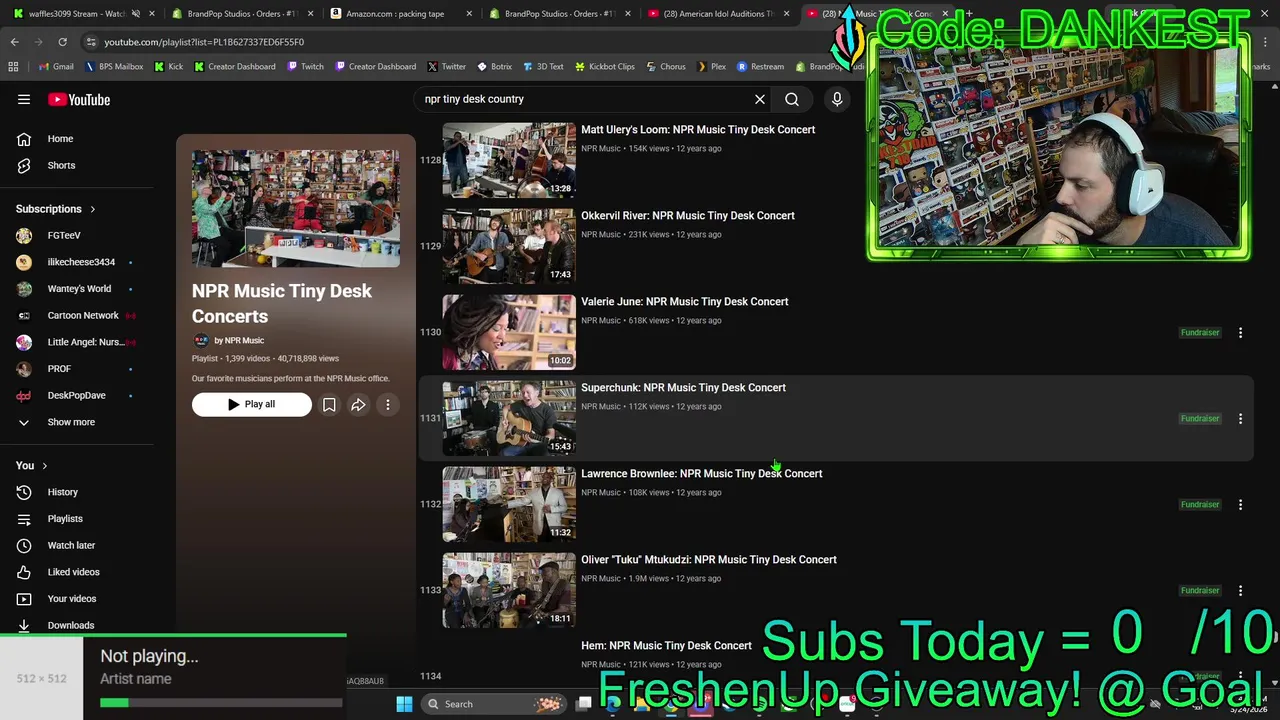
Task: Open the Kickbot Clips bookmark
Action: click(x=604, y=66)
